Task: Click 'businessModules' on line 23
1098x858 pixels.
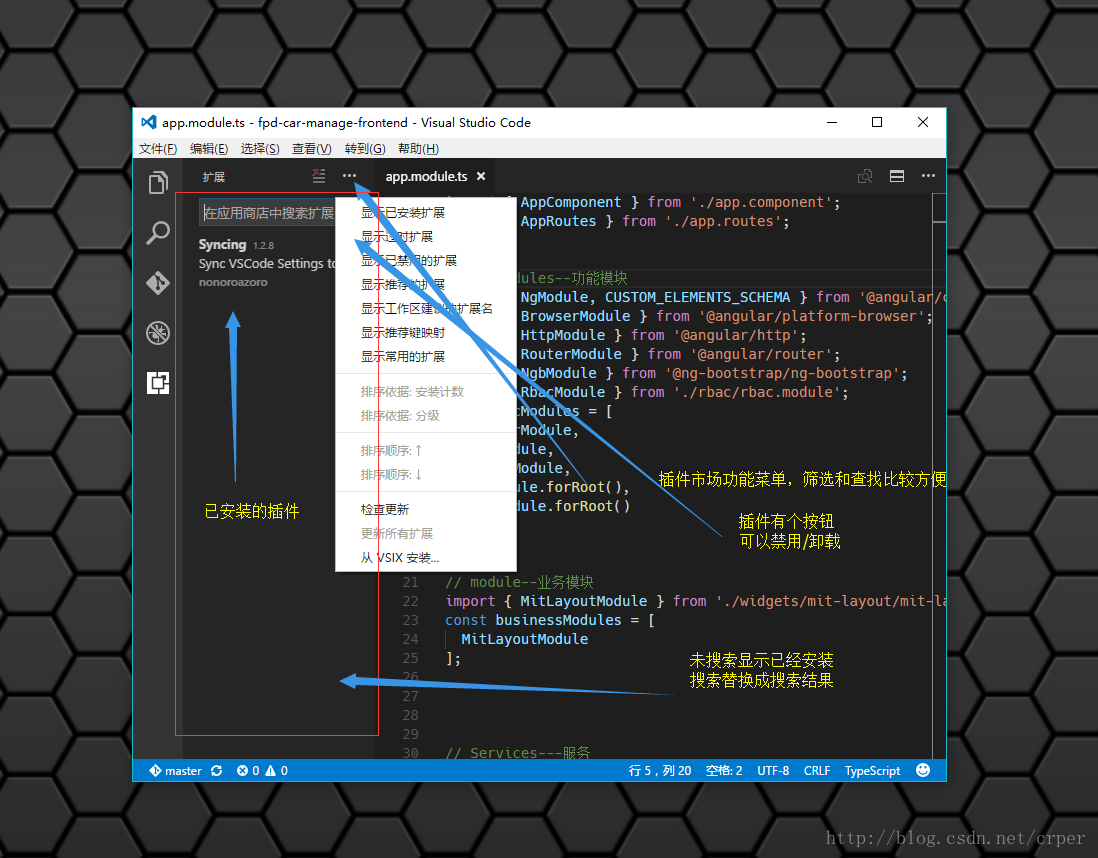Action: click(558, 620)
